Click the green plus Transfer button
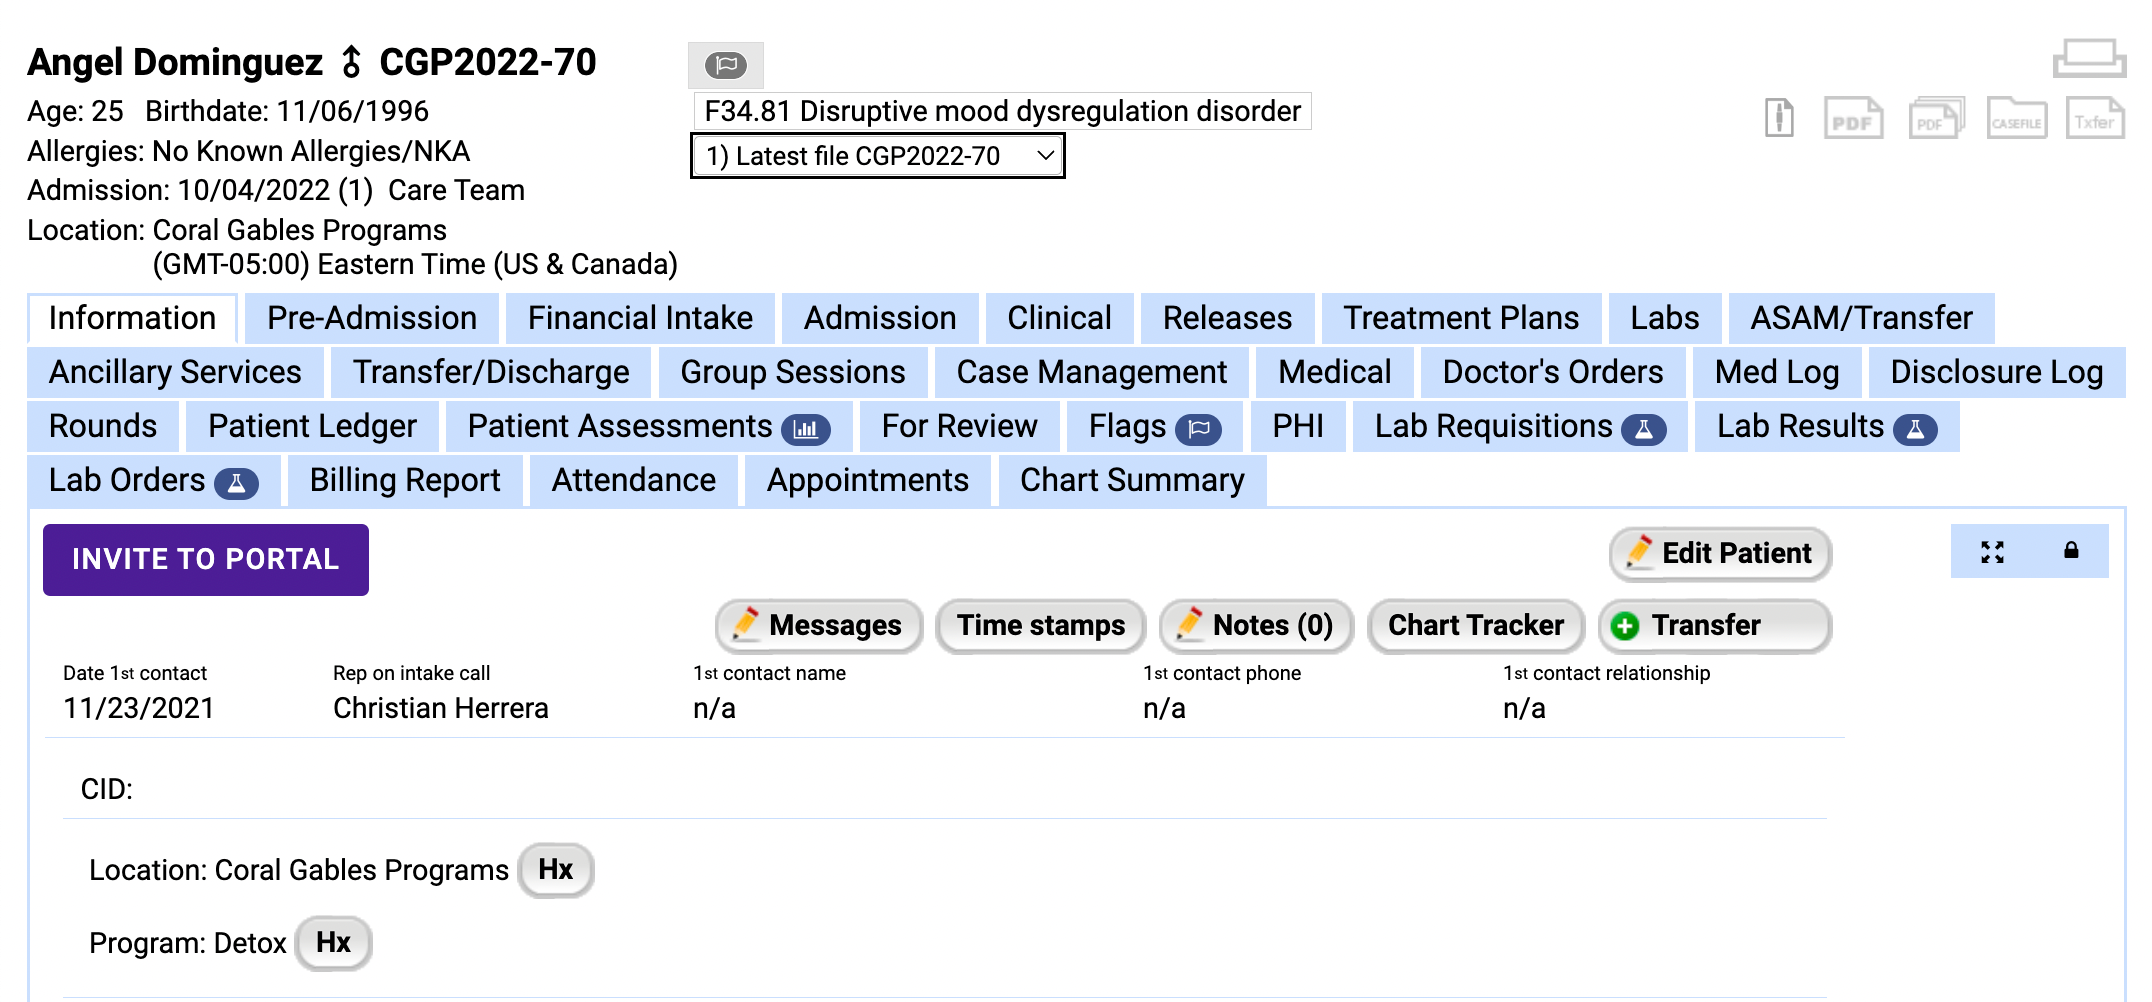The width and height of the screenshot is (2152, 1002). 1714,626
